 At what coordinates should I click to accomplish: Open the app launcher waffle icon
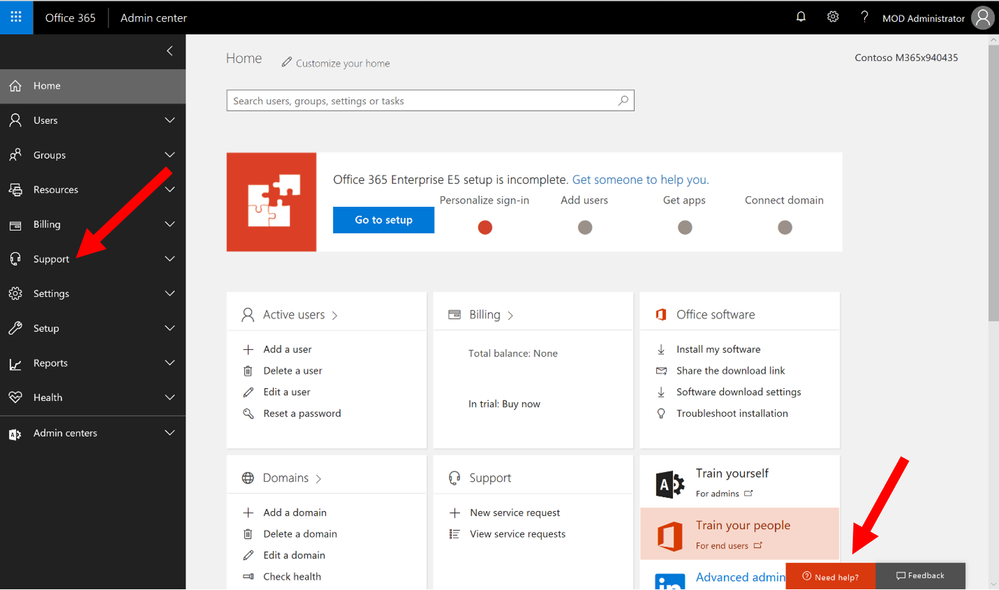pyautogui.click(x=16, y=17)
